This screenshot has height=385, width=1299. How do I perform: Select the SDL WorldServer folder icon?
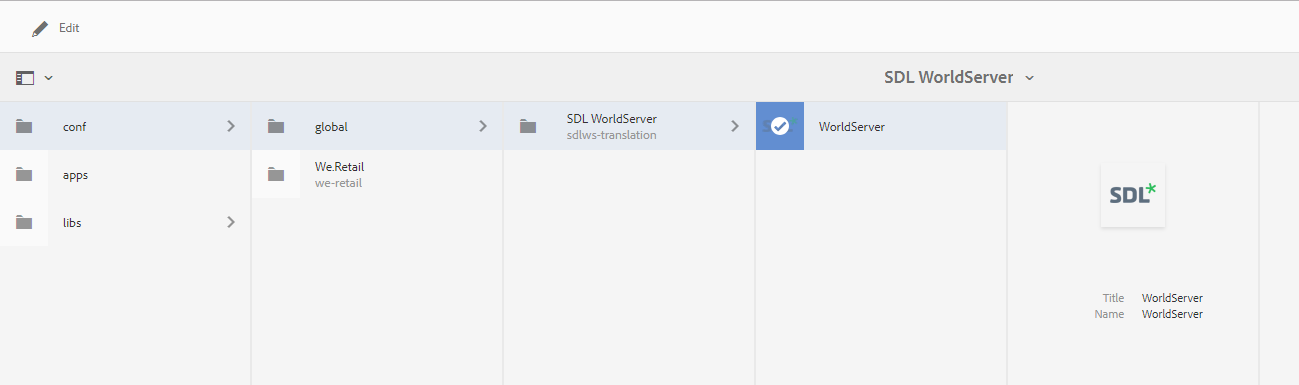point(528,126)
